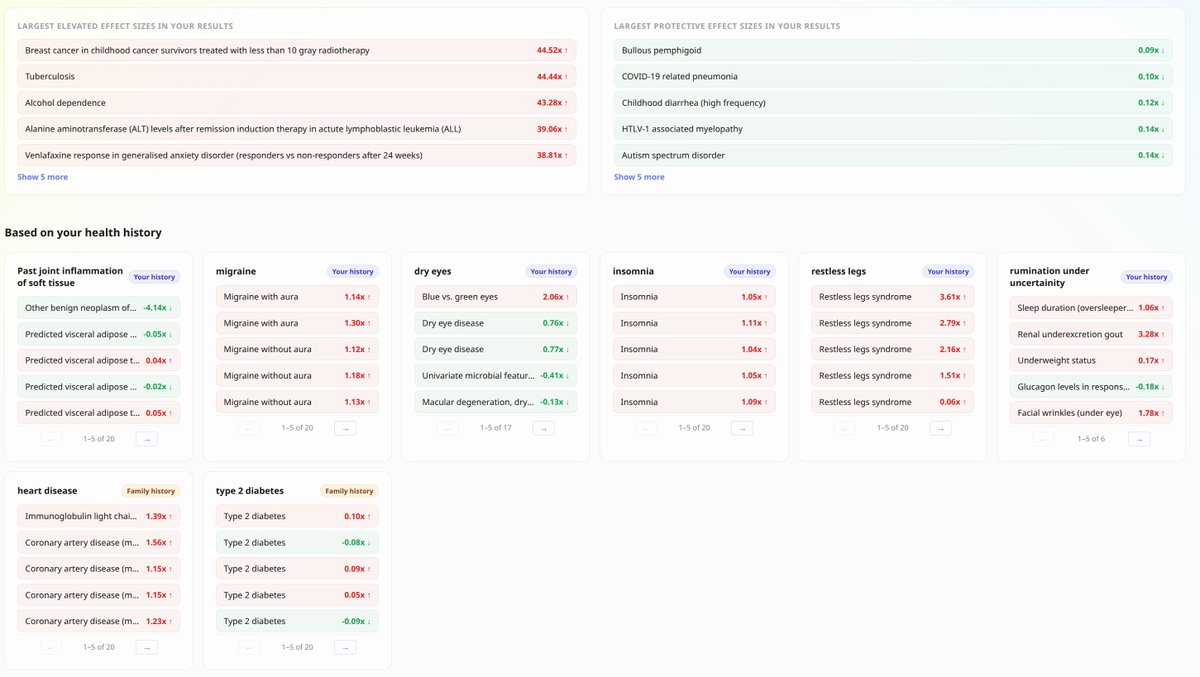Select Type 2 diabetes -0.08x row

tap(297, 542)
